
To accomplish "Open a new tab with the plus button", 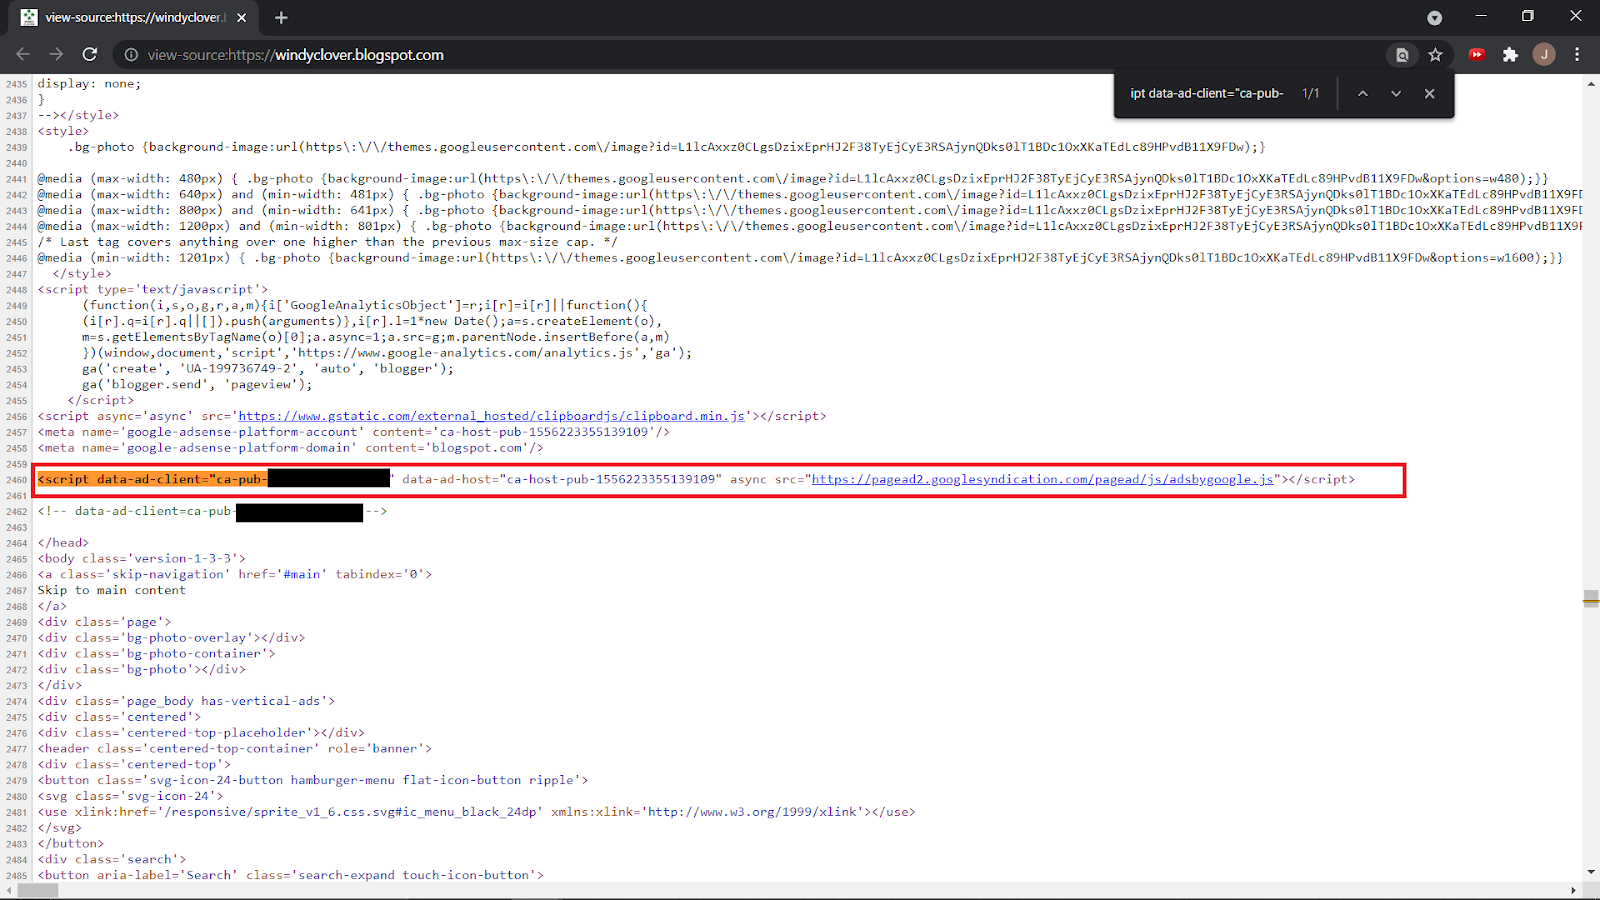I will pos(281,18).
